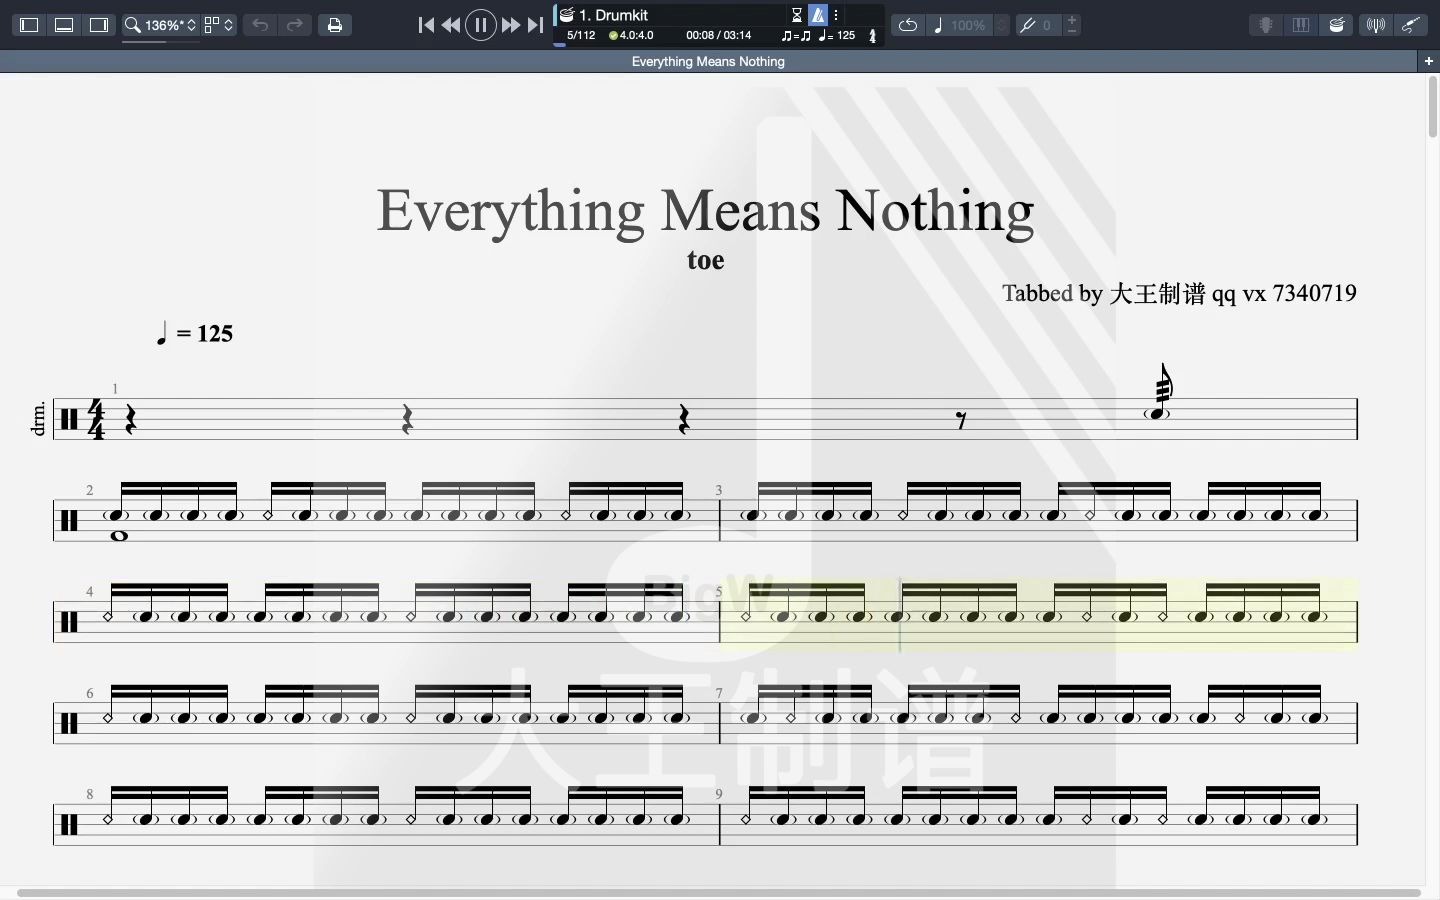
Task: Click the vertical scrollbar thumb
Action: (x=1433, y=107)
